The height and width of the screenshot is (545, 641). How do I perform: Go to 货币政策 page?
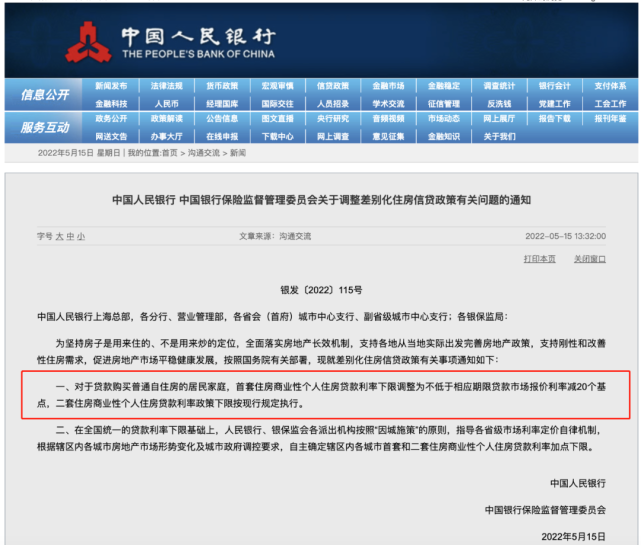222,86
